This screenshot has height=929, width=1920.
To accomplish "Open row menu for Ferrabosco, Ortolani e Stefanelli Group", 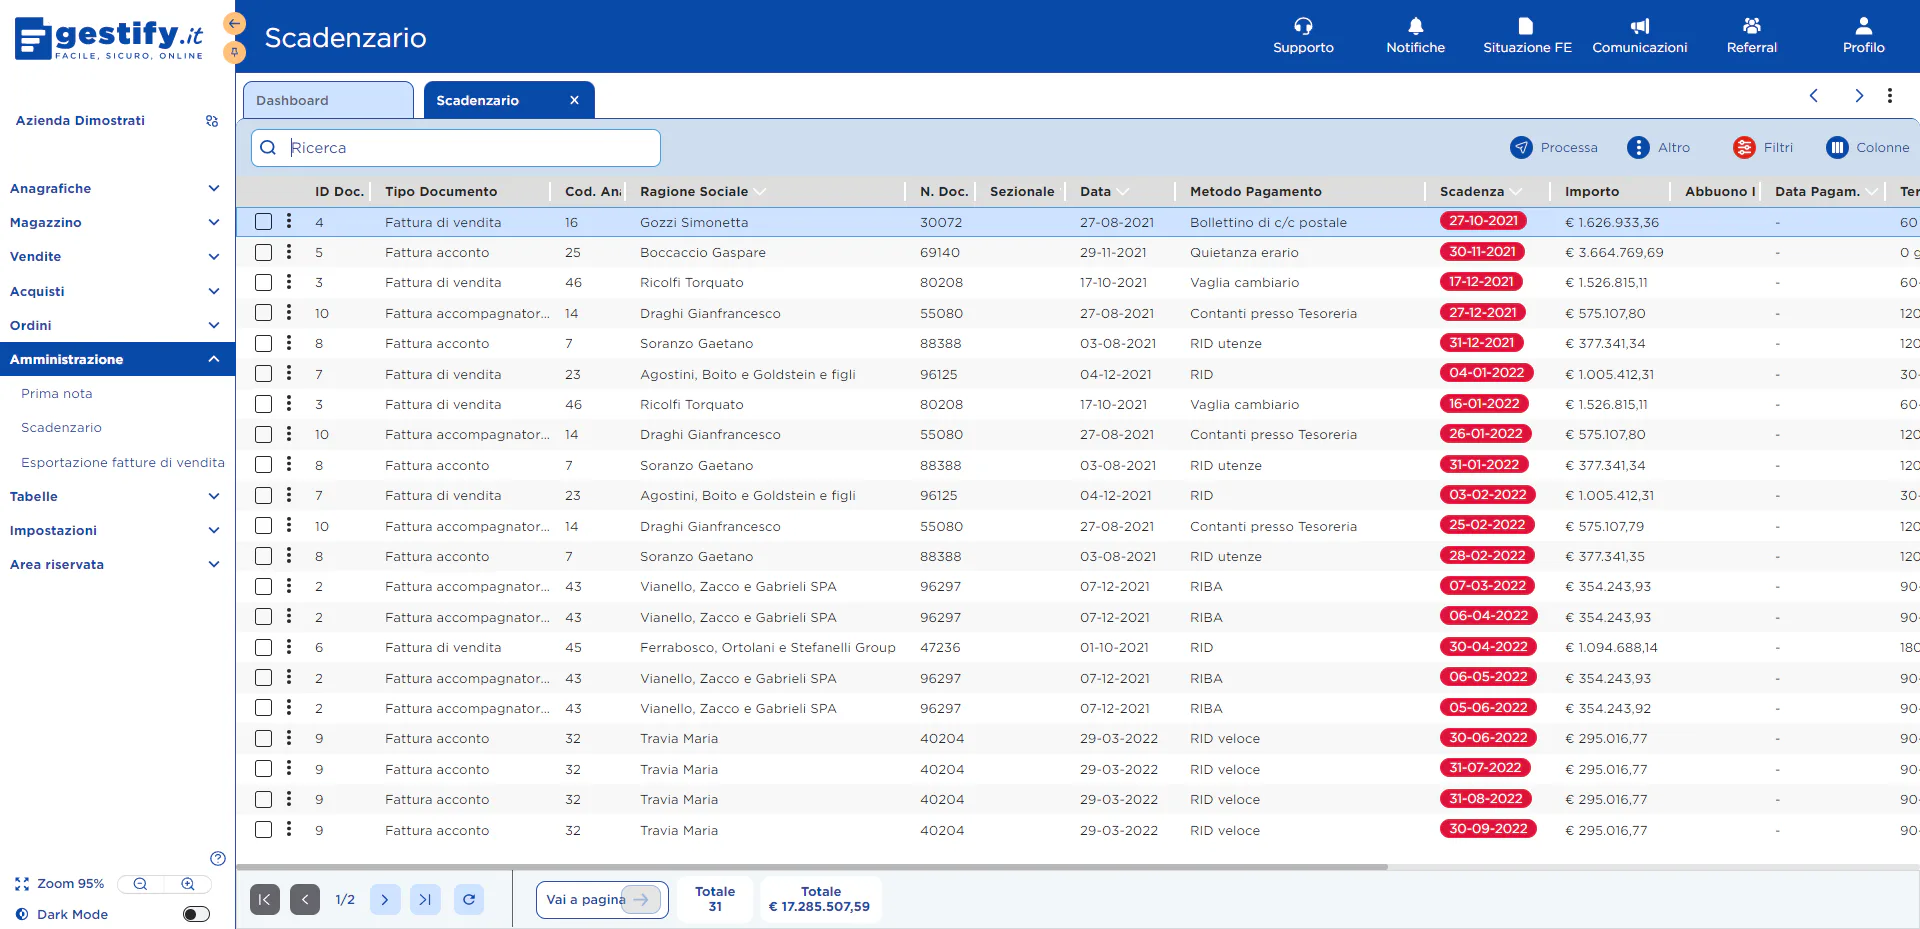I will (x=289, y=647).
